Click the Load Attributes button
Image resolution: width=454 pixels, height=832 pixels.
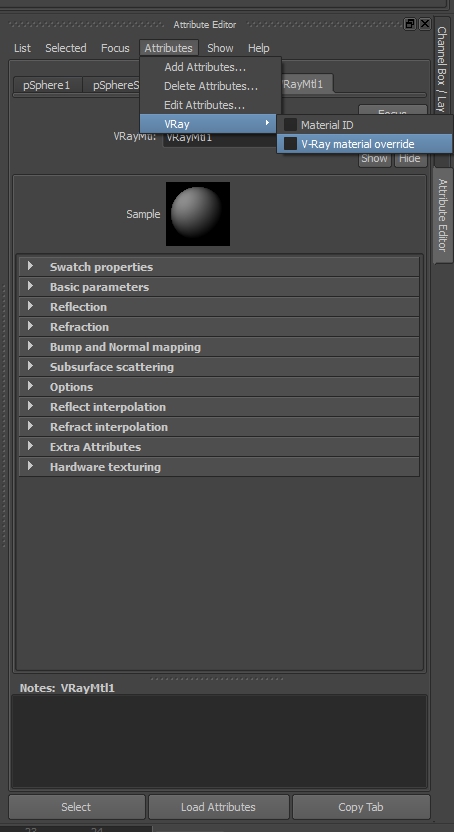(x=219, y=807)
